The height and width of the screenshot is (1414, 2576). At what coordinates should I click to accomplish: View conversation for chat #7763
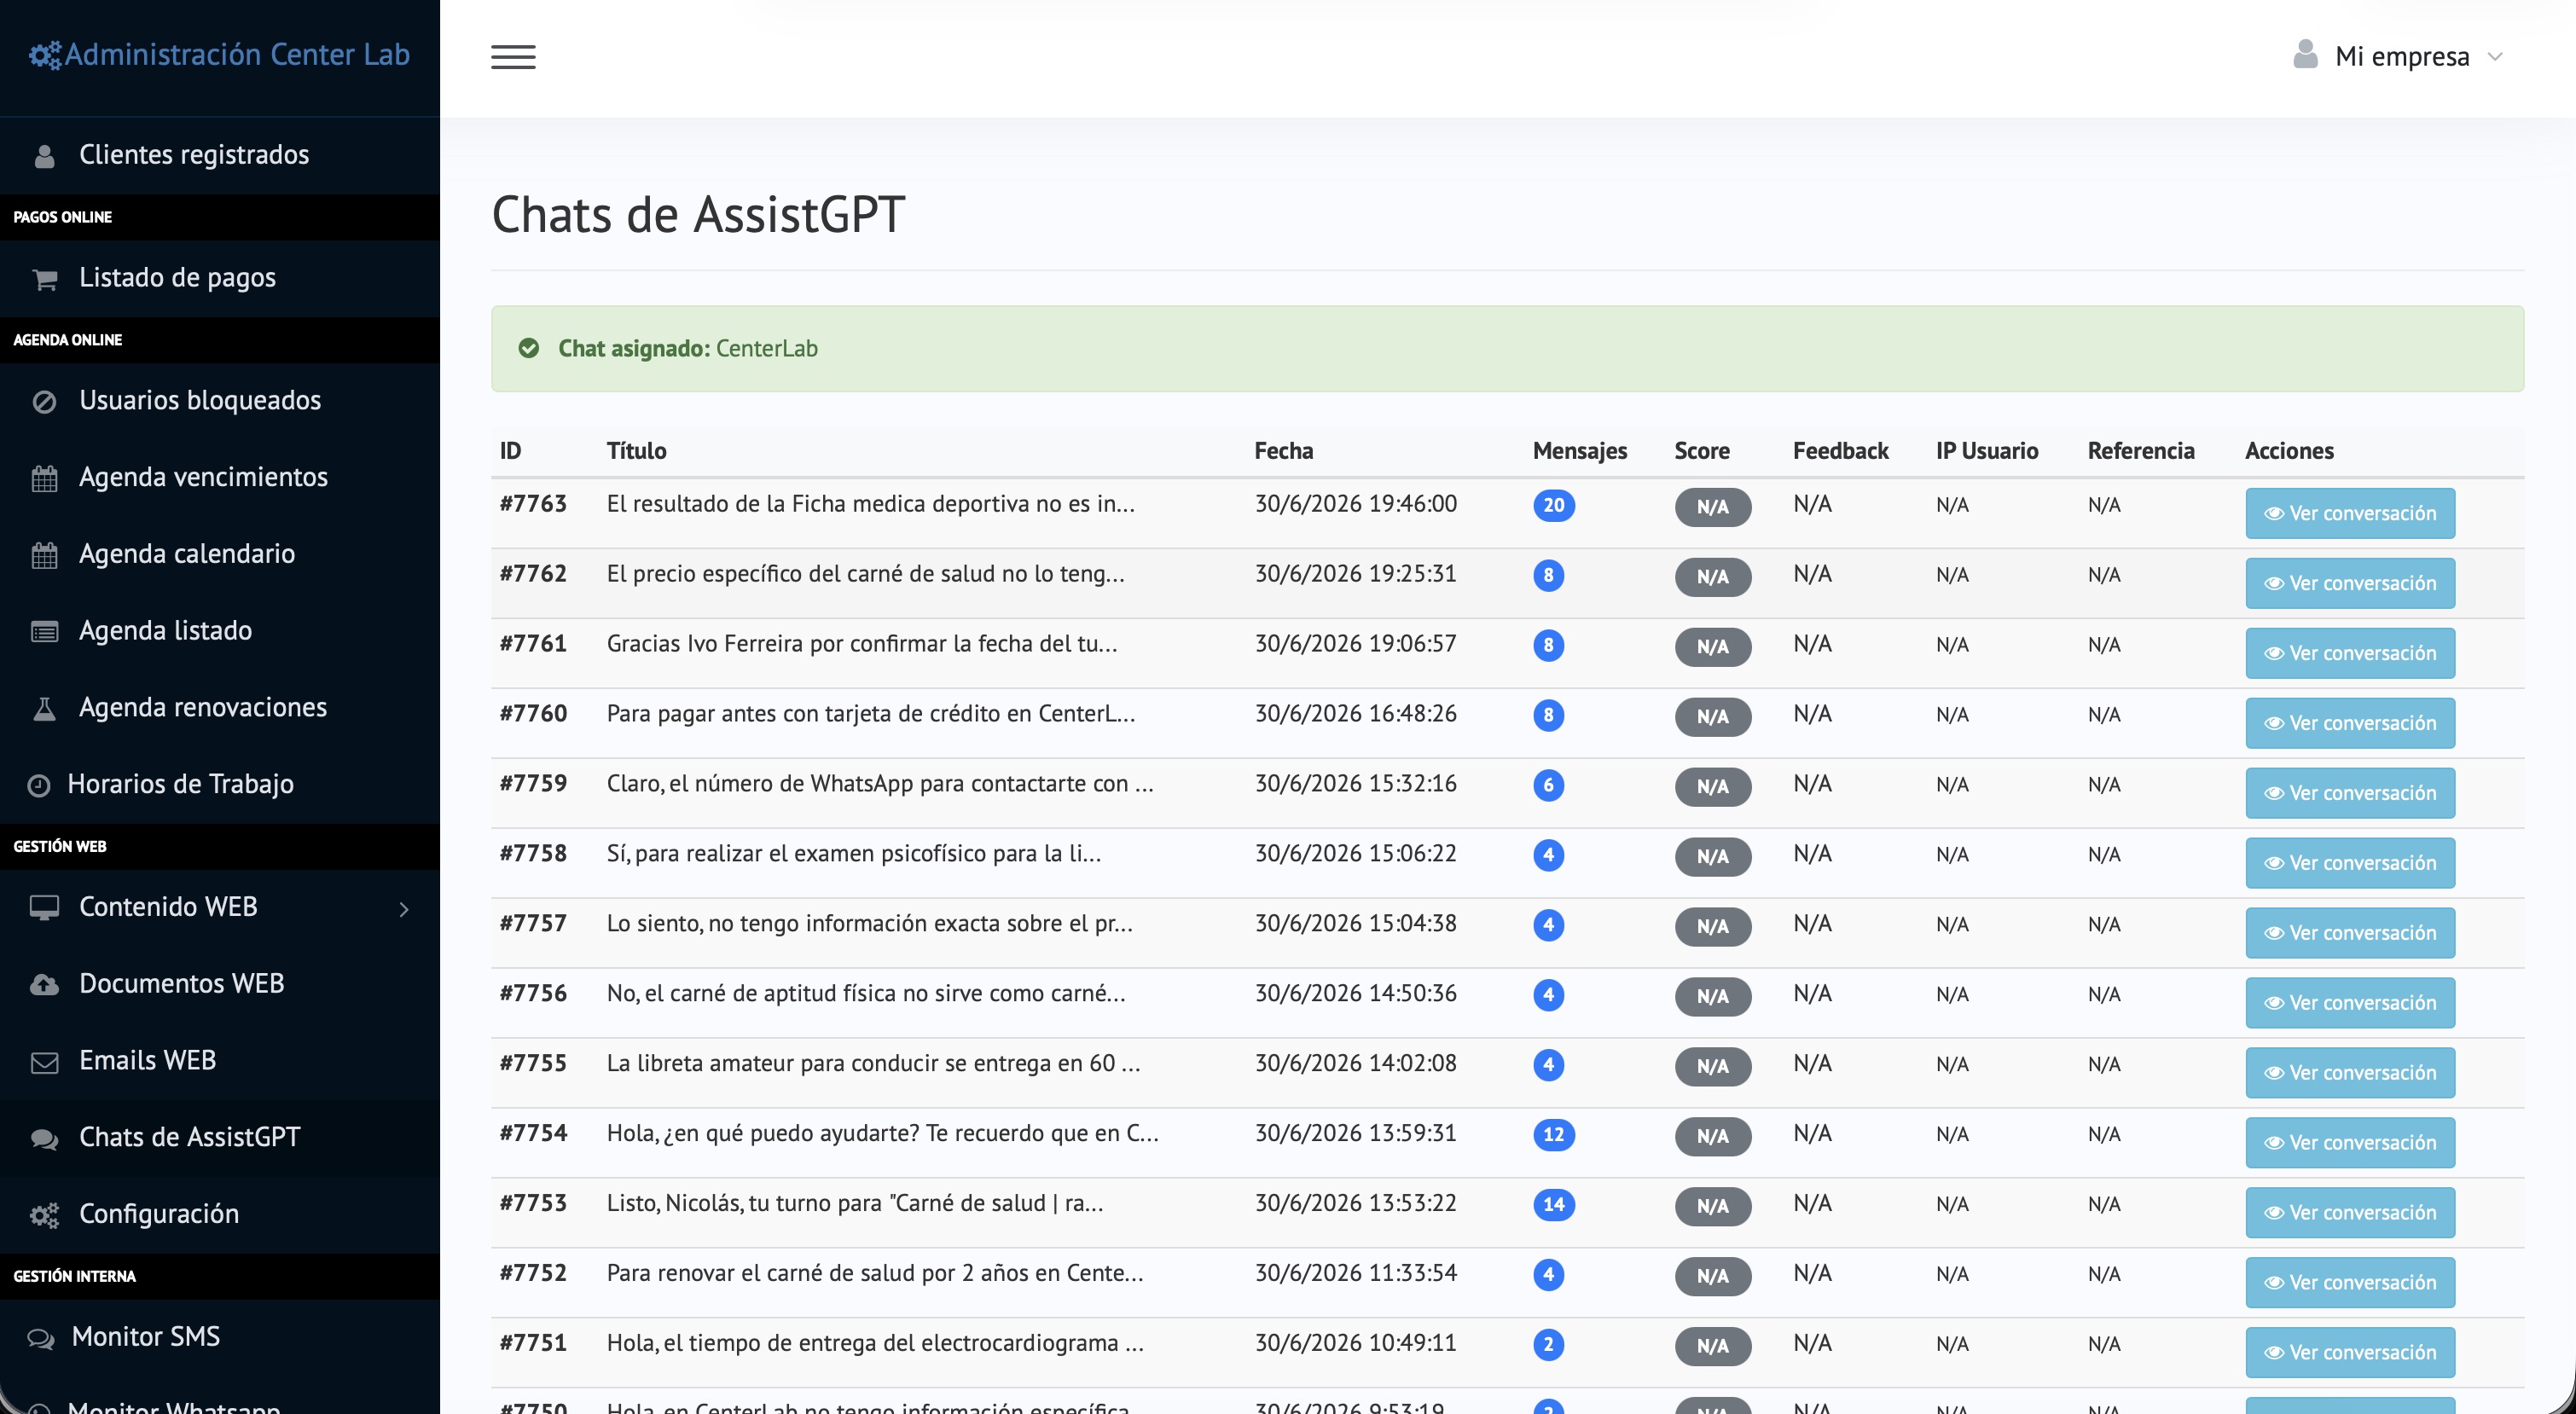tap(2350, 513)
